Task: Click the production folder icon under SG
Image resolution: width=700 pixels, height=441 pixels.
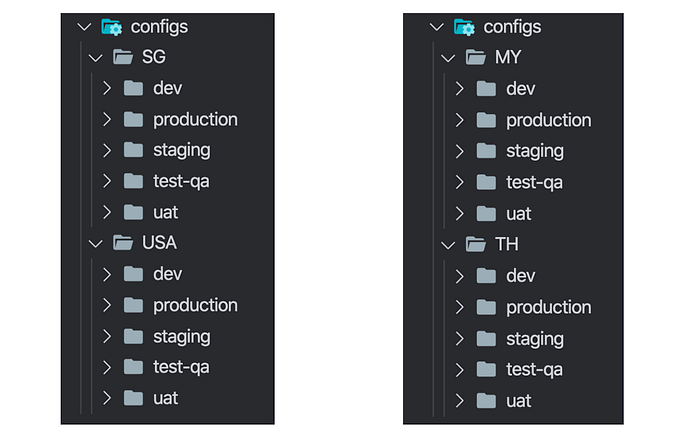Action: click(x=134, y=119)
